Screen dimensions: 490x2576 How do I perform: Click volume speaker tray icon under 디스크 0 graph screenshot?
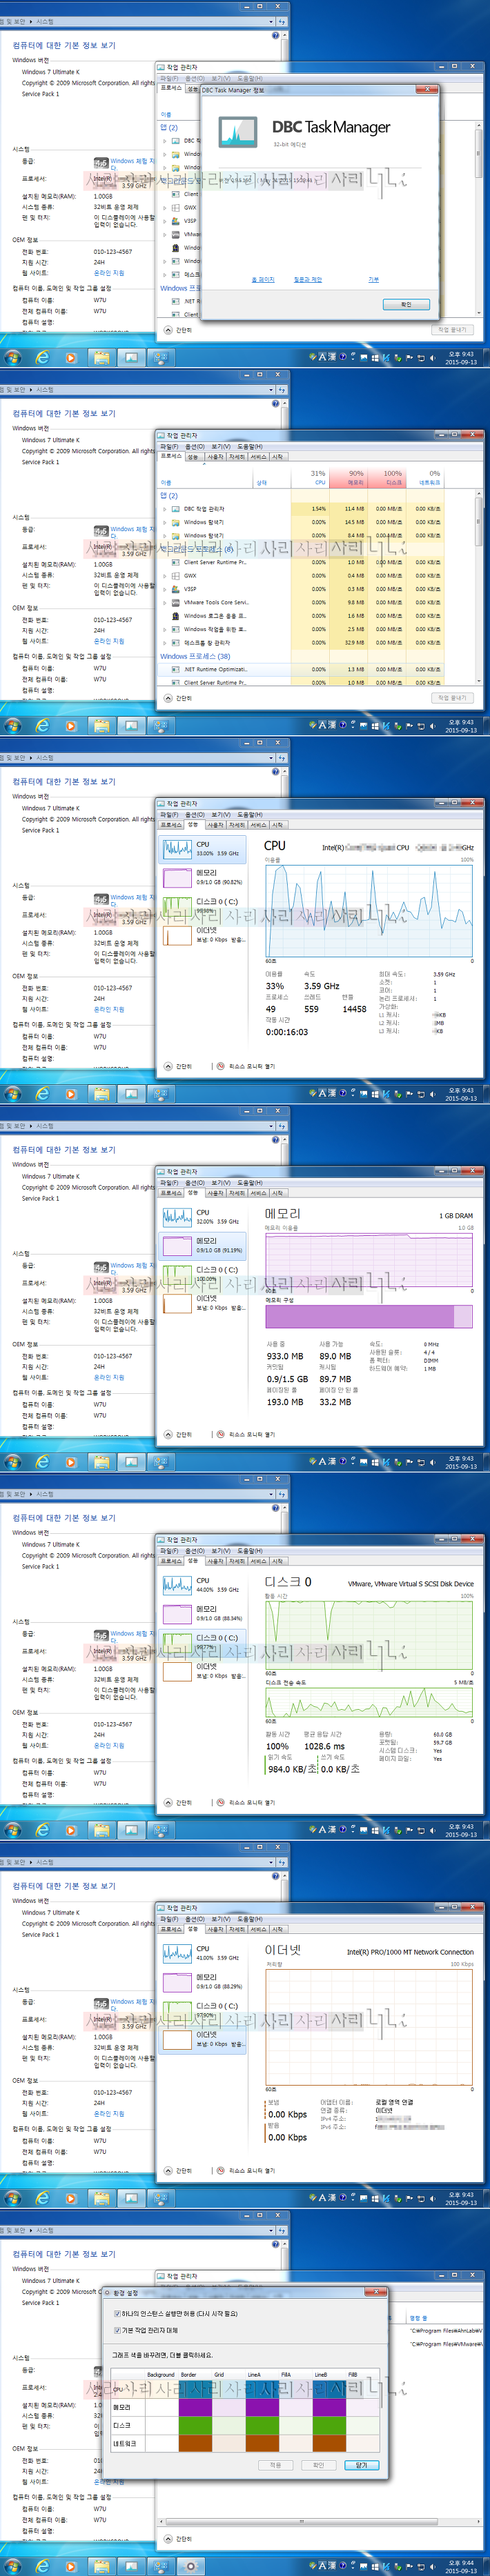pos(432,1830)
